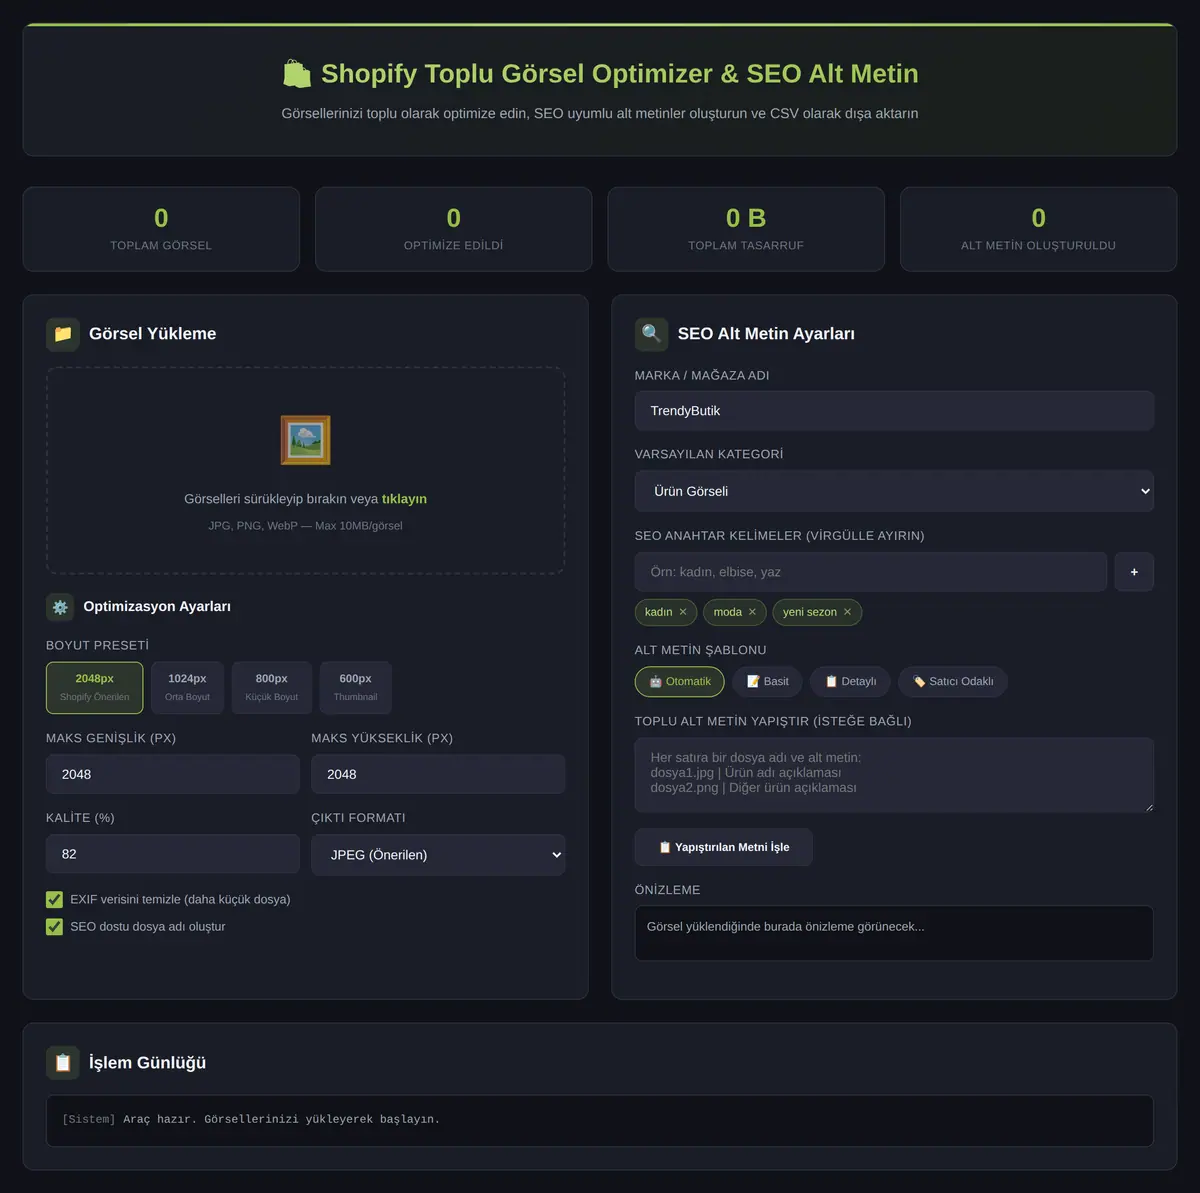Click the shopping bag logo icon in header
This screenshot has height=1193, width=1200.
coord(296,74)
